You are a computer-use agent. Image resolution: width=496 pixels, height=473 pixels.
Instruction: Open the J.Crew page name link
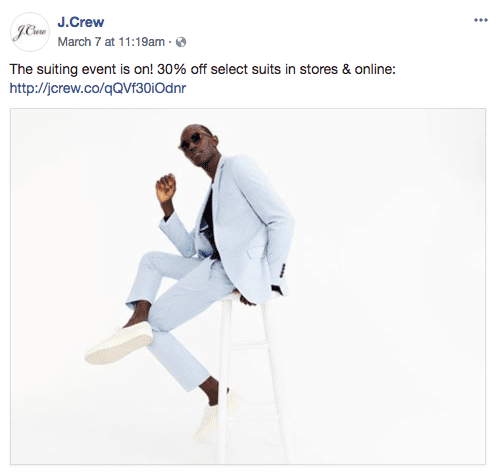pyautogui.click(x=81, y=22)
